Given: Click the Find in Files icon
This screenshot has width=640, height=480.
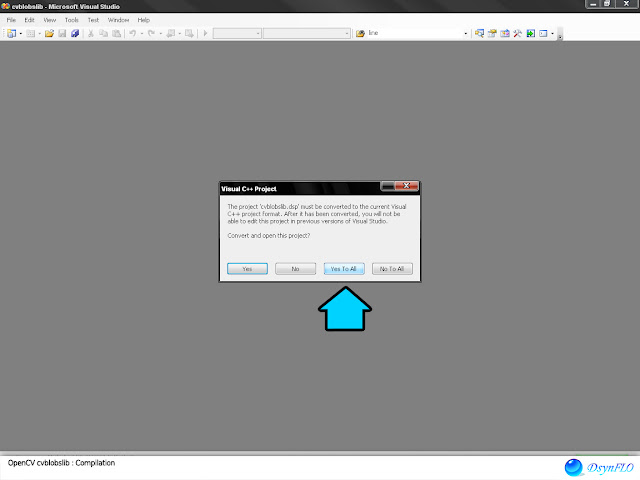Looking at the screenshot, I should pyautogui.click(x=360, y=33).
